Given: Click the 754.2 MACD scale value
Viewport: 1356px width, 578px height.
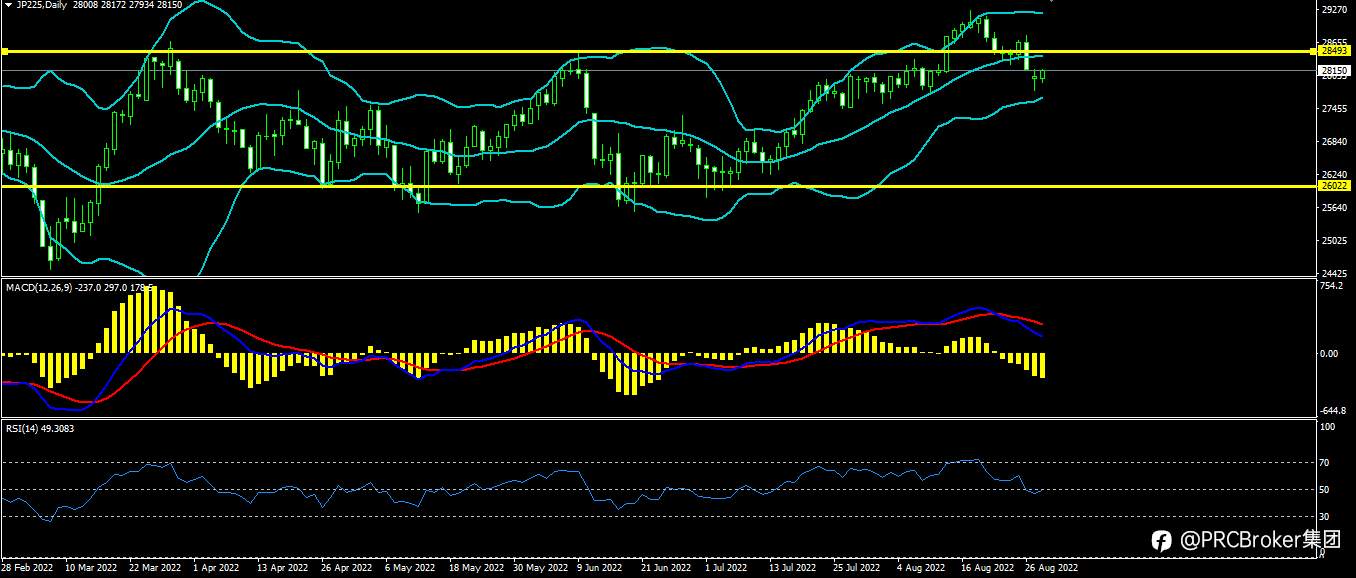Looking at the screenshot, I should tap(1331, 286).
